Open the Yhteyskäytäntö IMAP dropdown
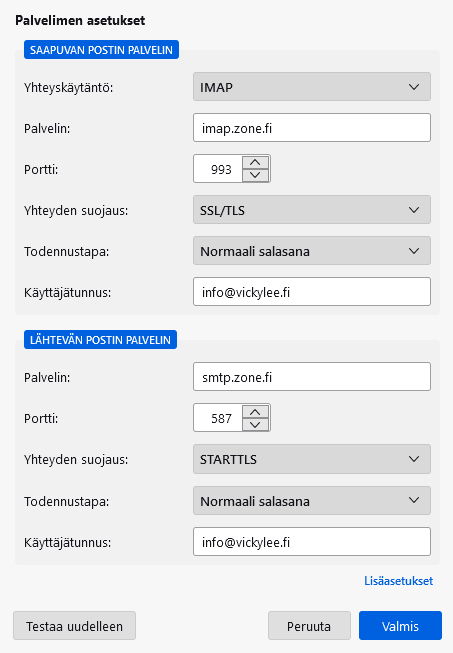Viewport: 453px width, 653px height. [x=312, y=87]
